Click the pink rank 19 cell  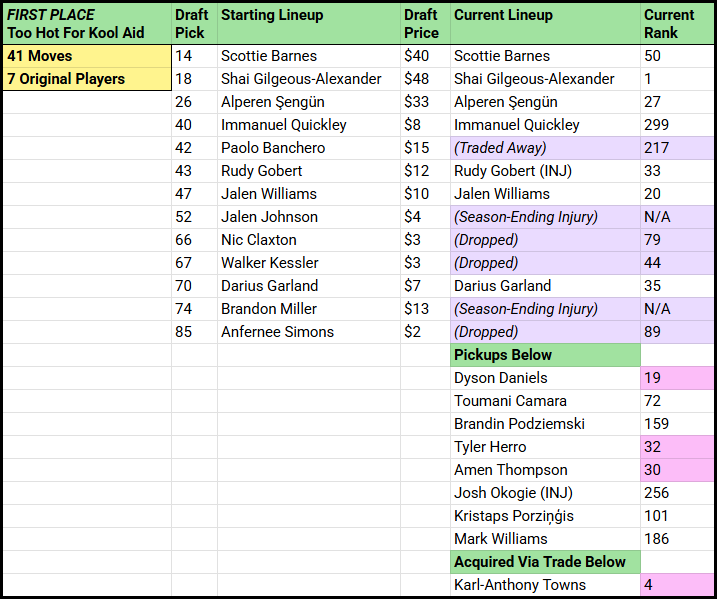pyautogui.click(x=675, y=378)
